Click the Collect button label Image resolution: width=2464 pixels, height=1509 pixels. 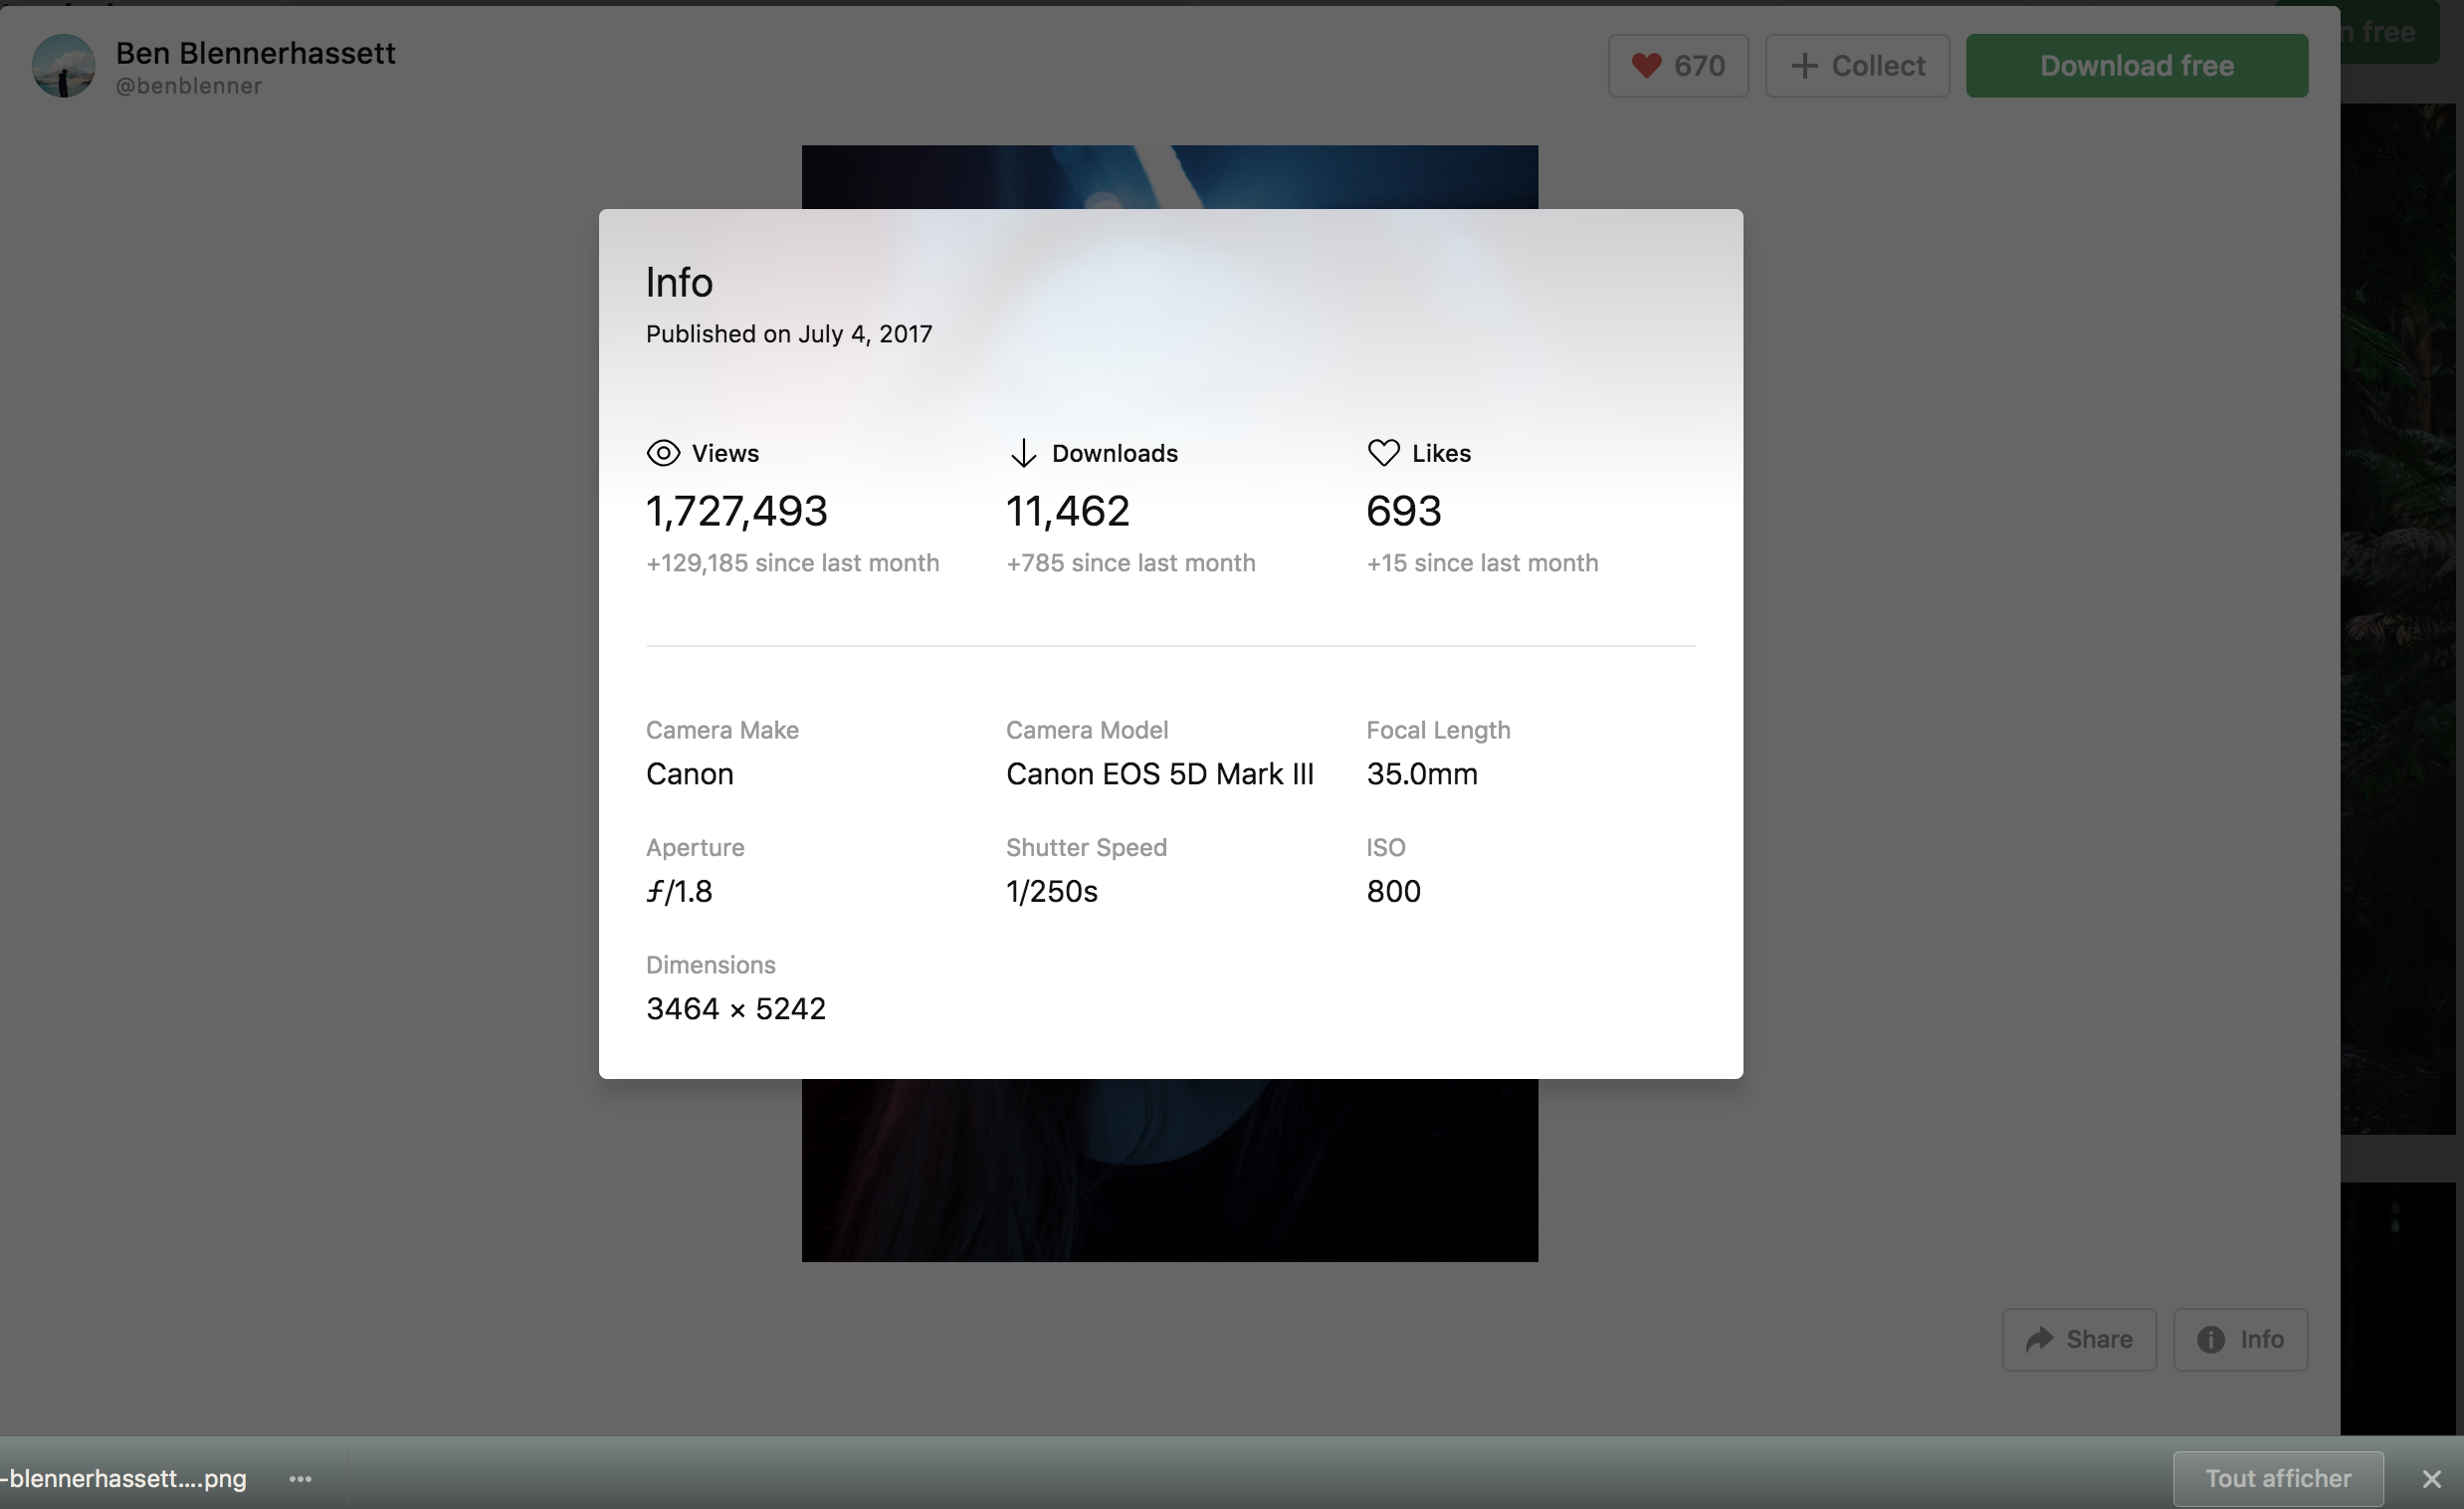[1877, 66]
